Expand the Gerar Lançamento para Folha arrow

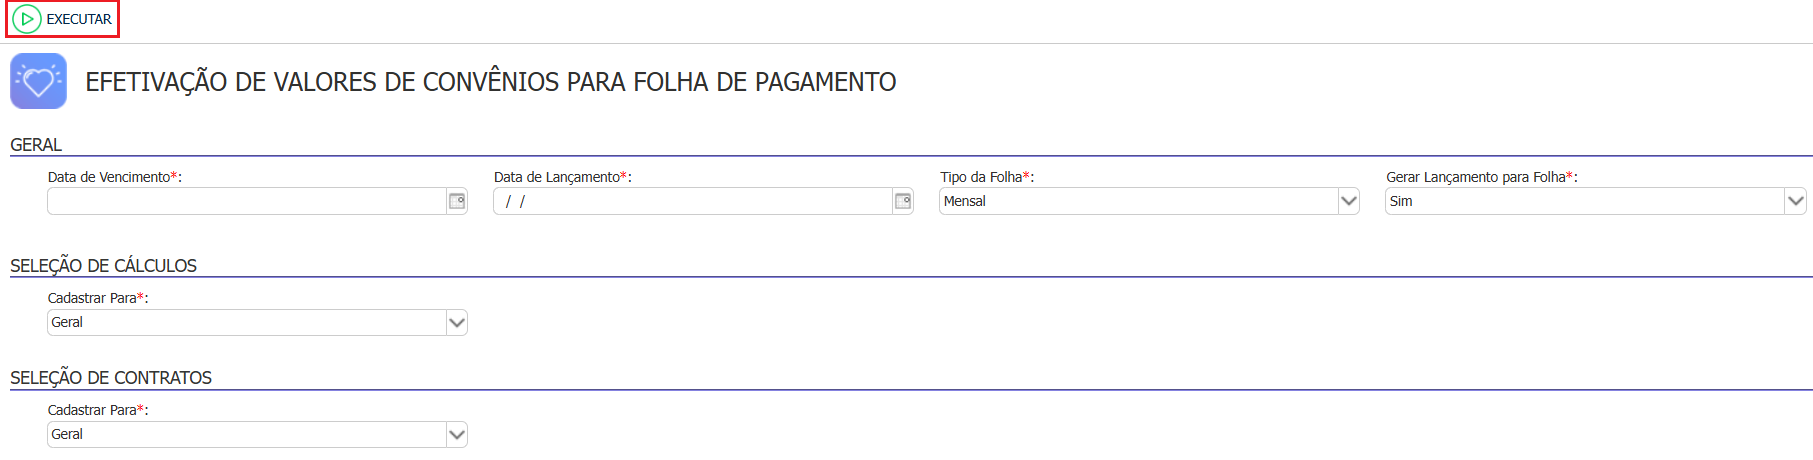1796,201
